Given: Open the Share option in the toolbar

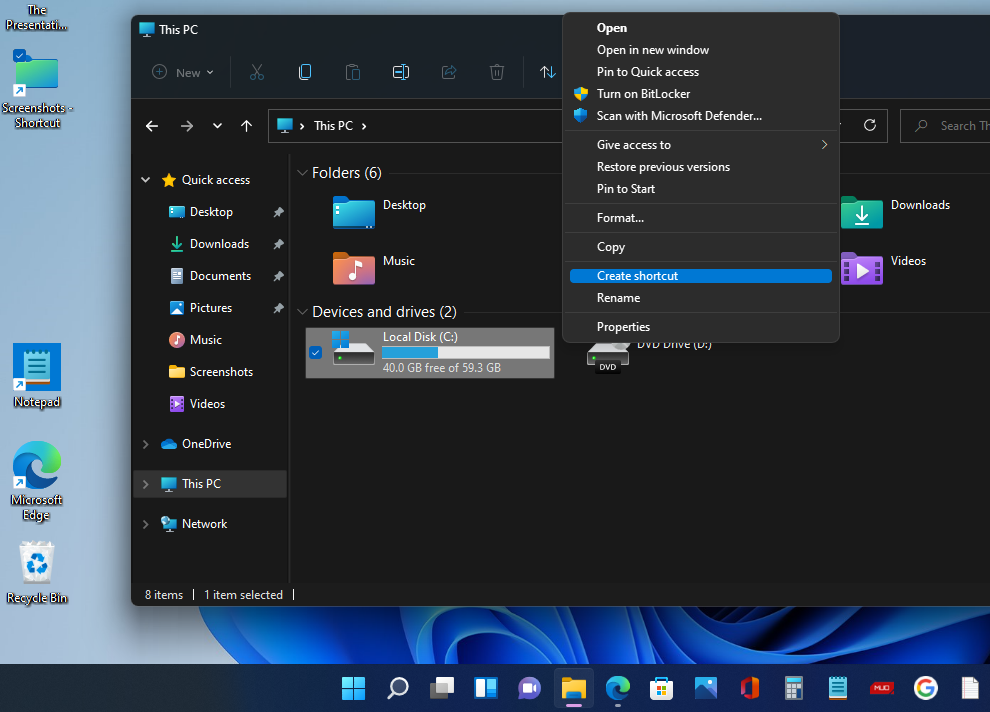Looking at the screenshot, I should [448, 72].
